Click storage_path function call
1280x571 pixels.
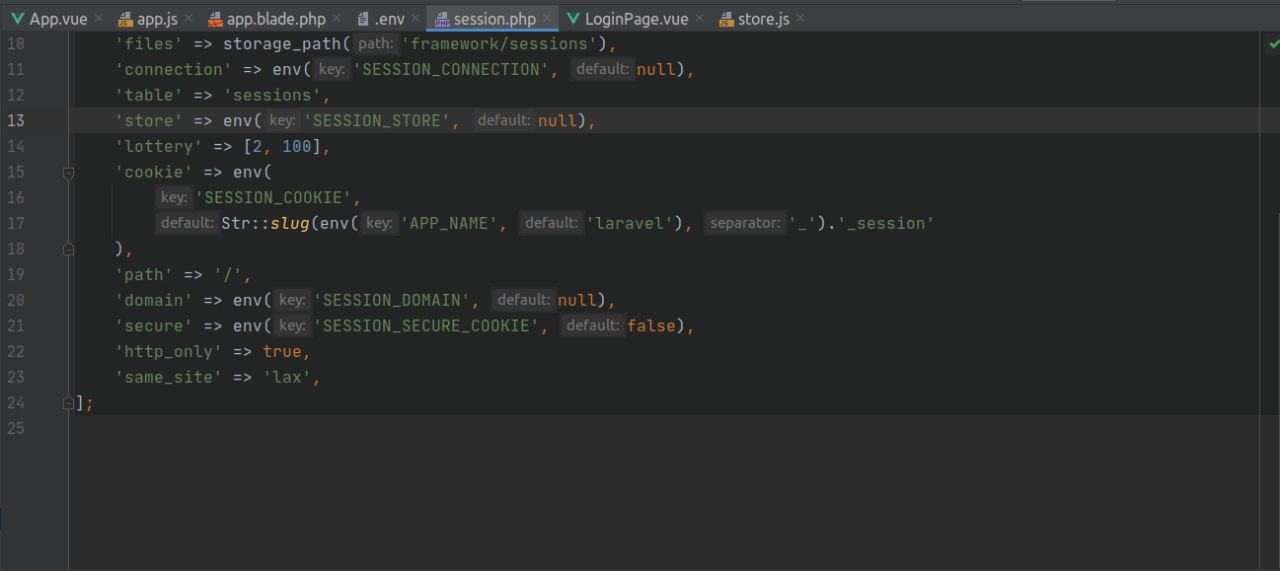(281, 44)
